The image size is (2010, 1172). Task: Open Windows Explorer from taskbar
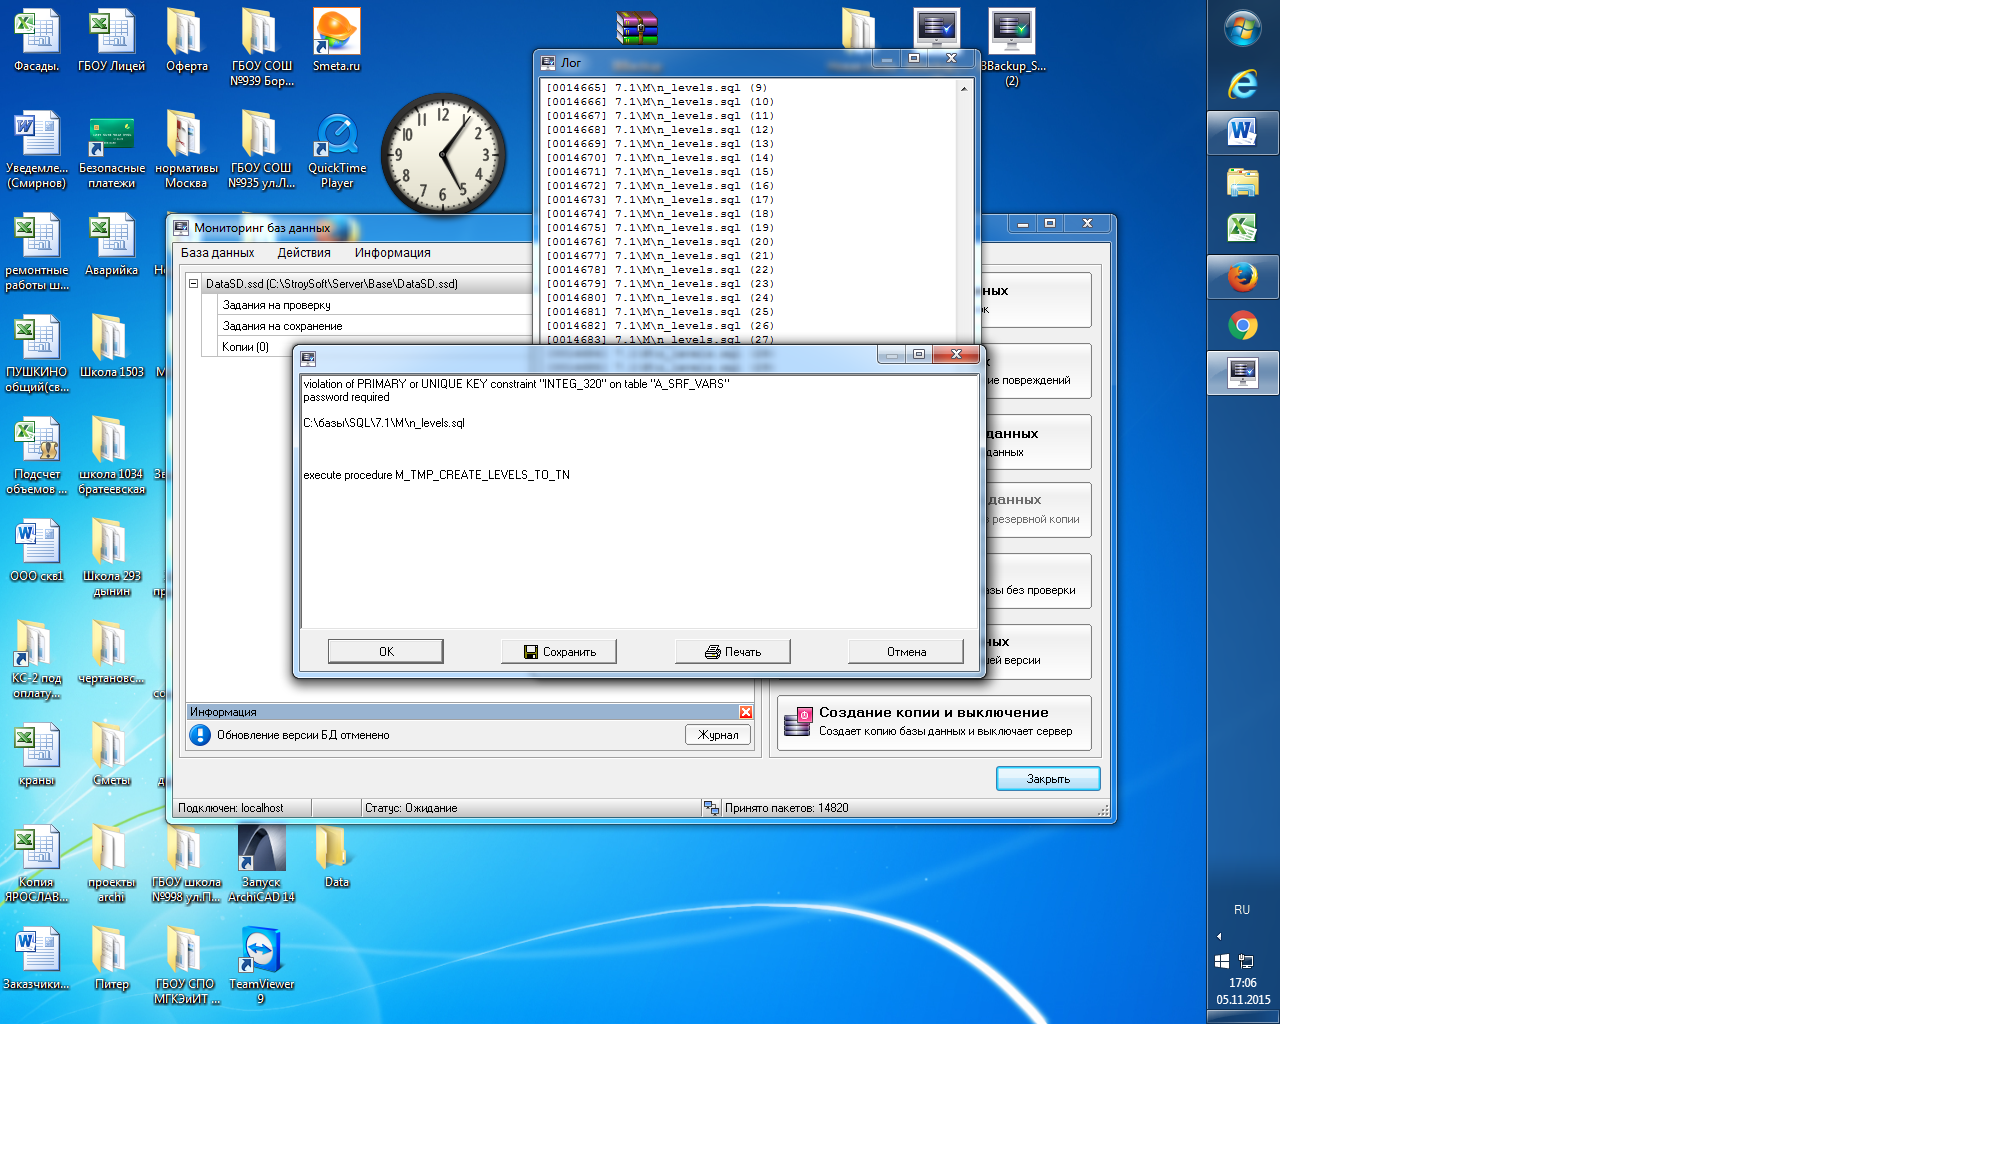pyautogui.click(x=1243, y=181)
